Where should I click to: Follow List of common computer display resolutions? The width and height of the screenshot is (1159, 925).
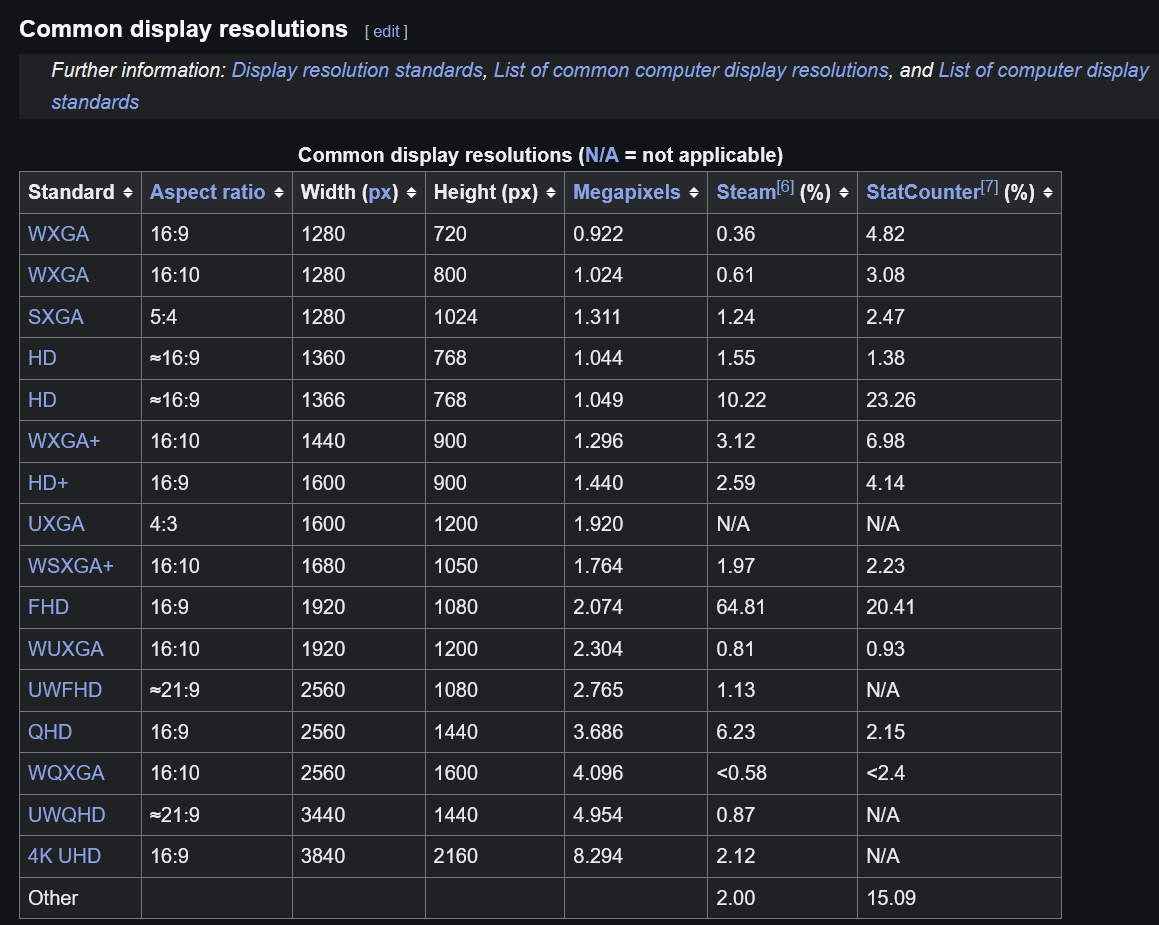coord(690,70)
